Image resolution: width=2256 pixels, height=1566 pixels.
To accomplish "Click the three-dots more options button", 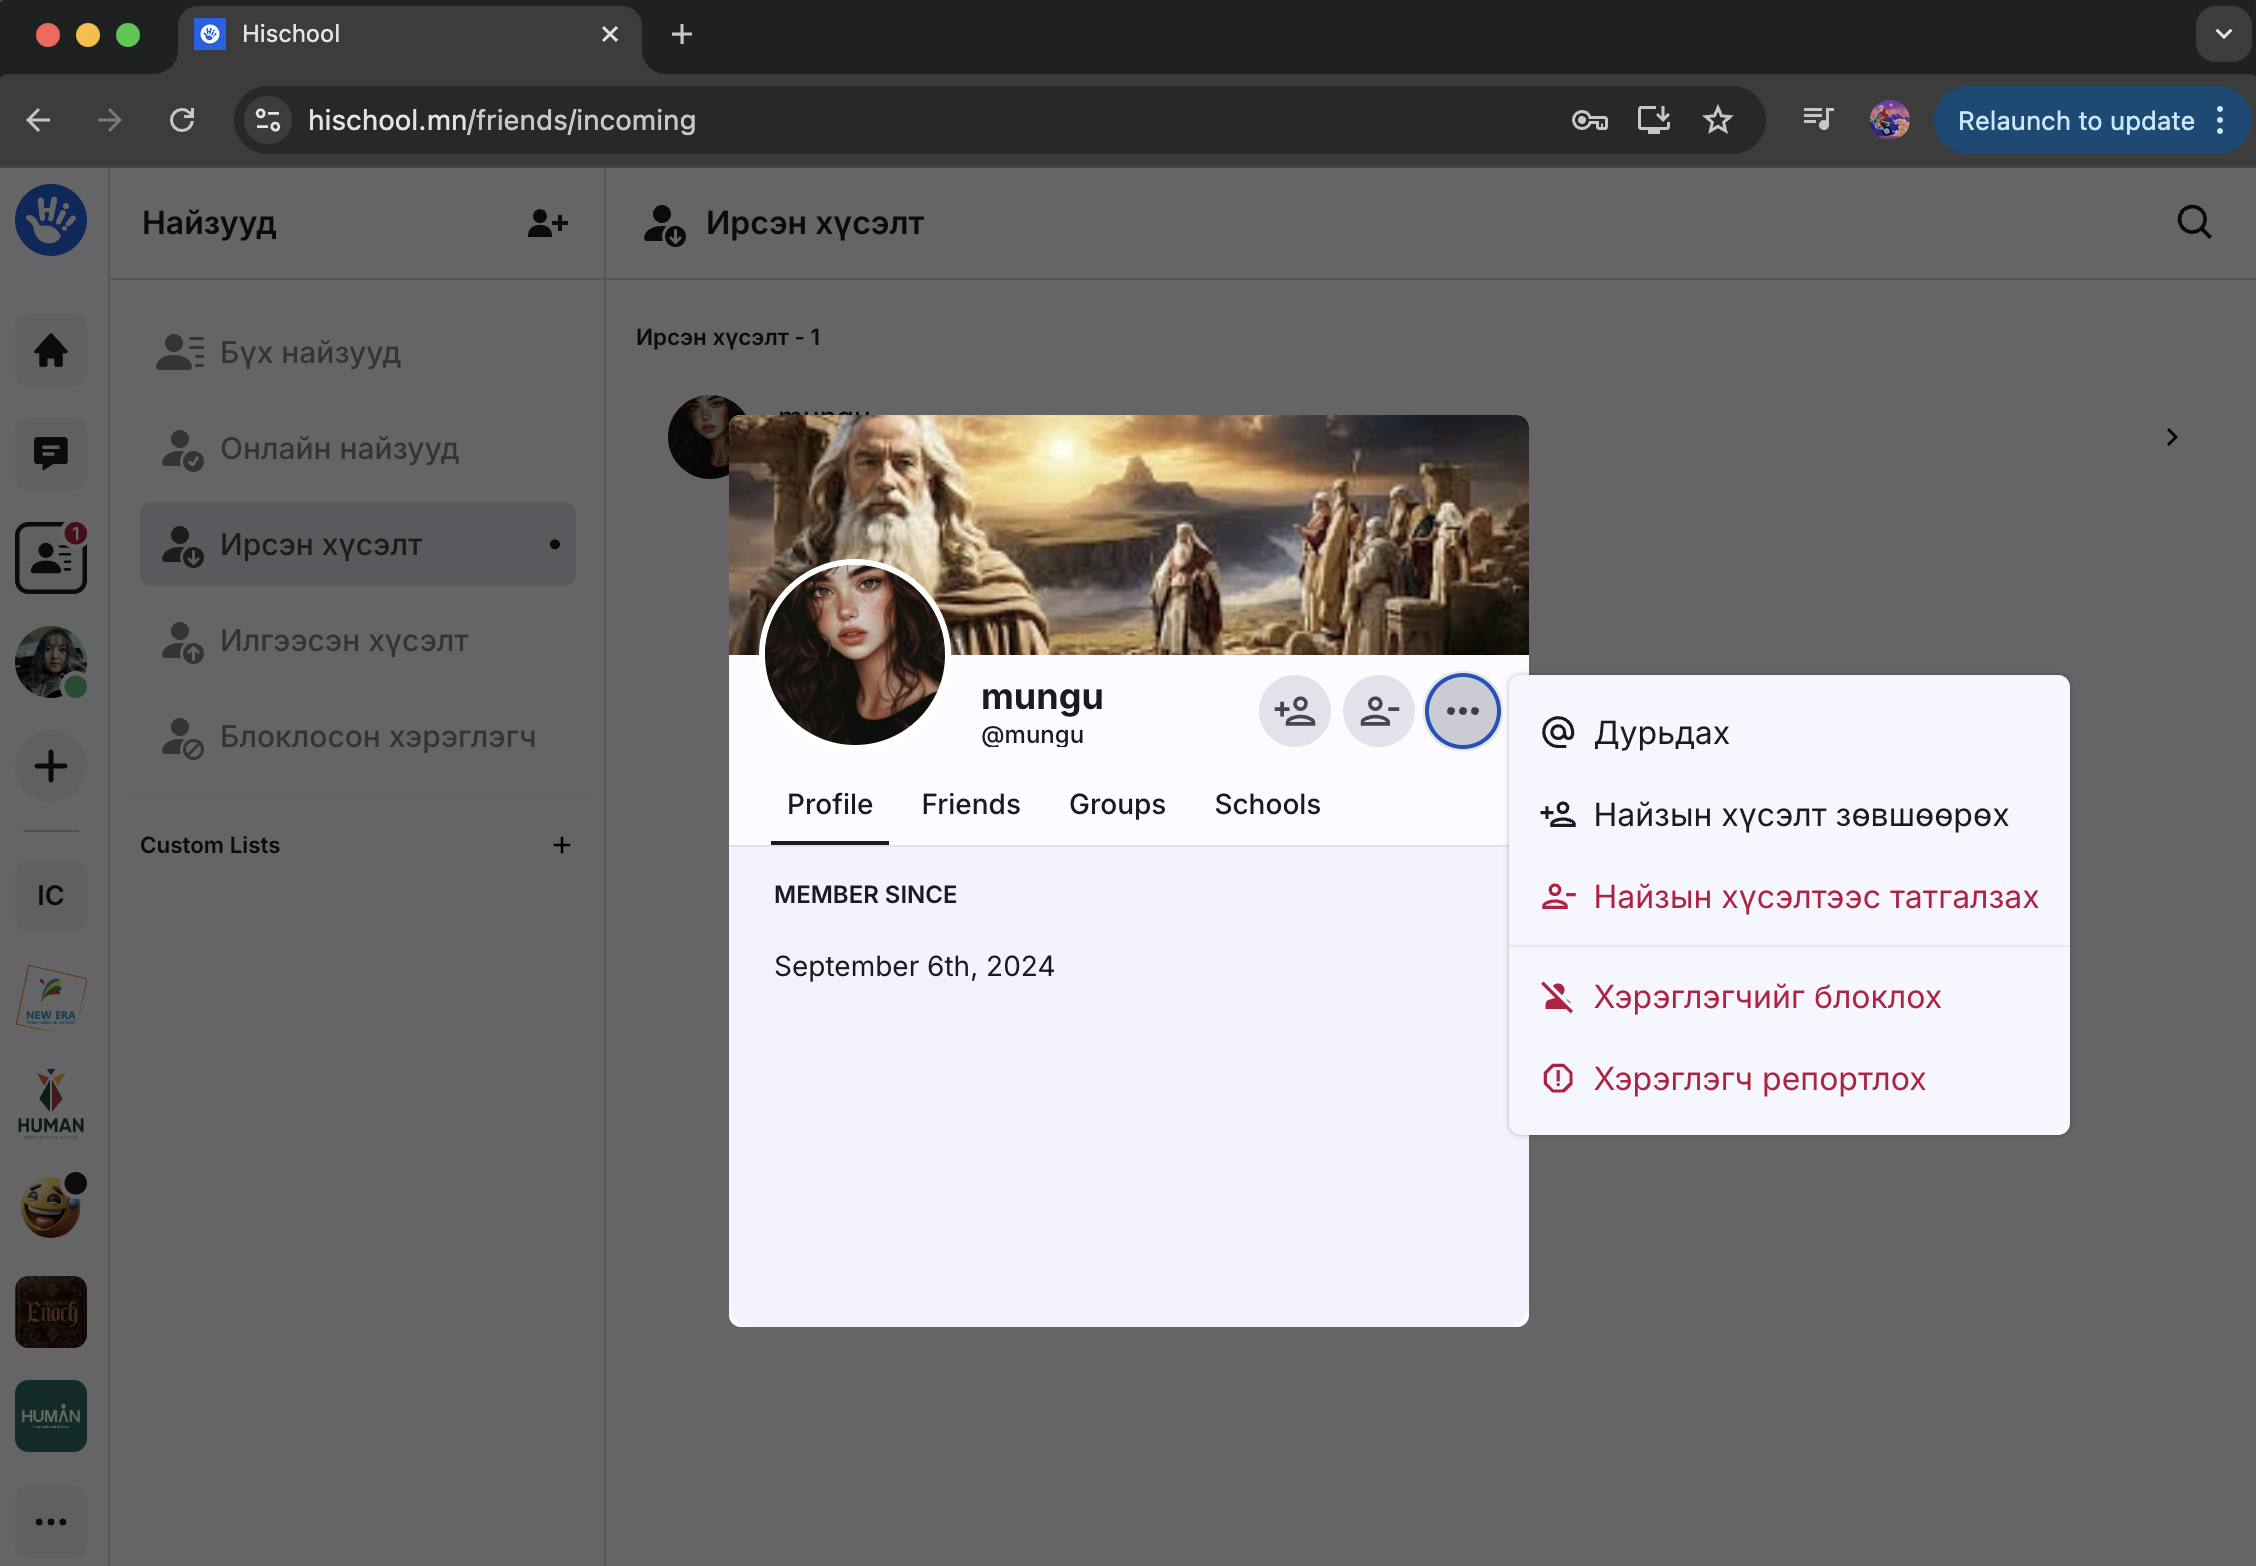I will point(1462,711).
